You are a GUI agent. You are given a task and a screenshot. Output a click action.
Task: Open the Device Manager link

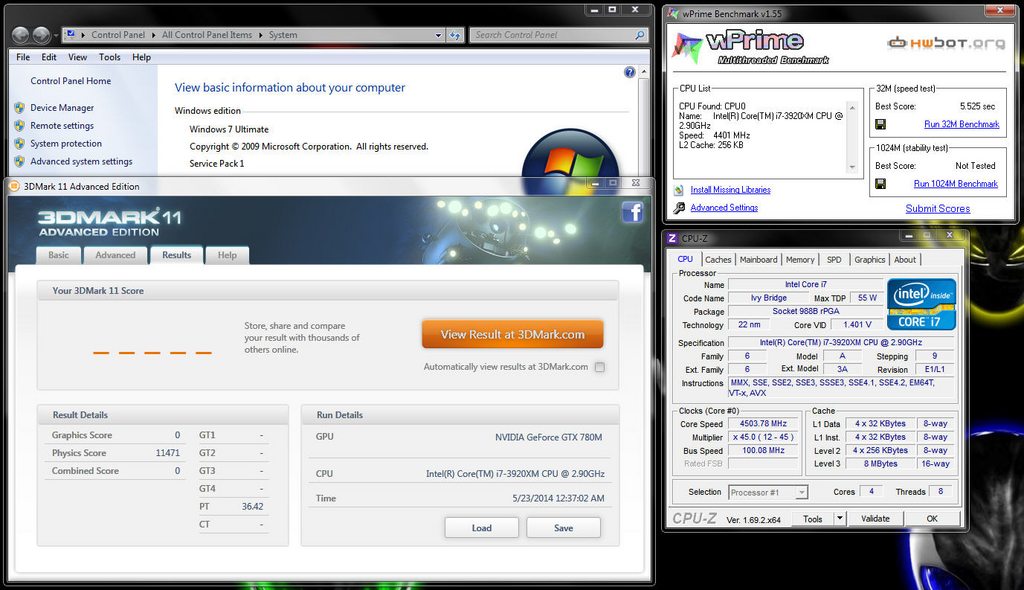click(x=62, y=108)
